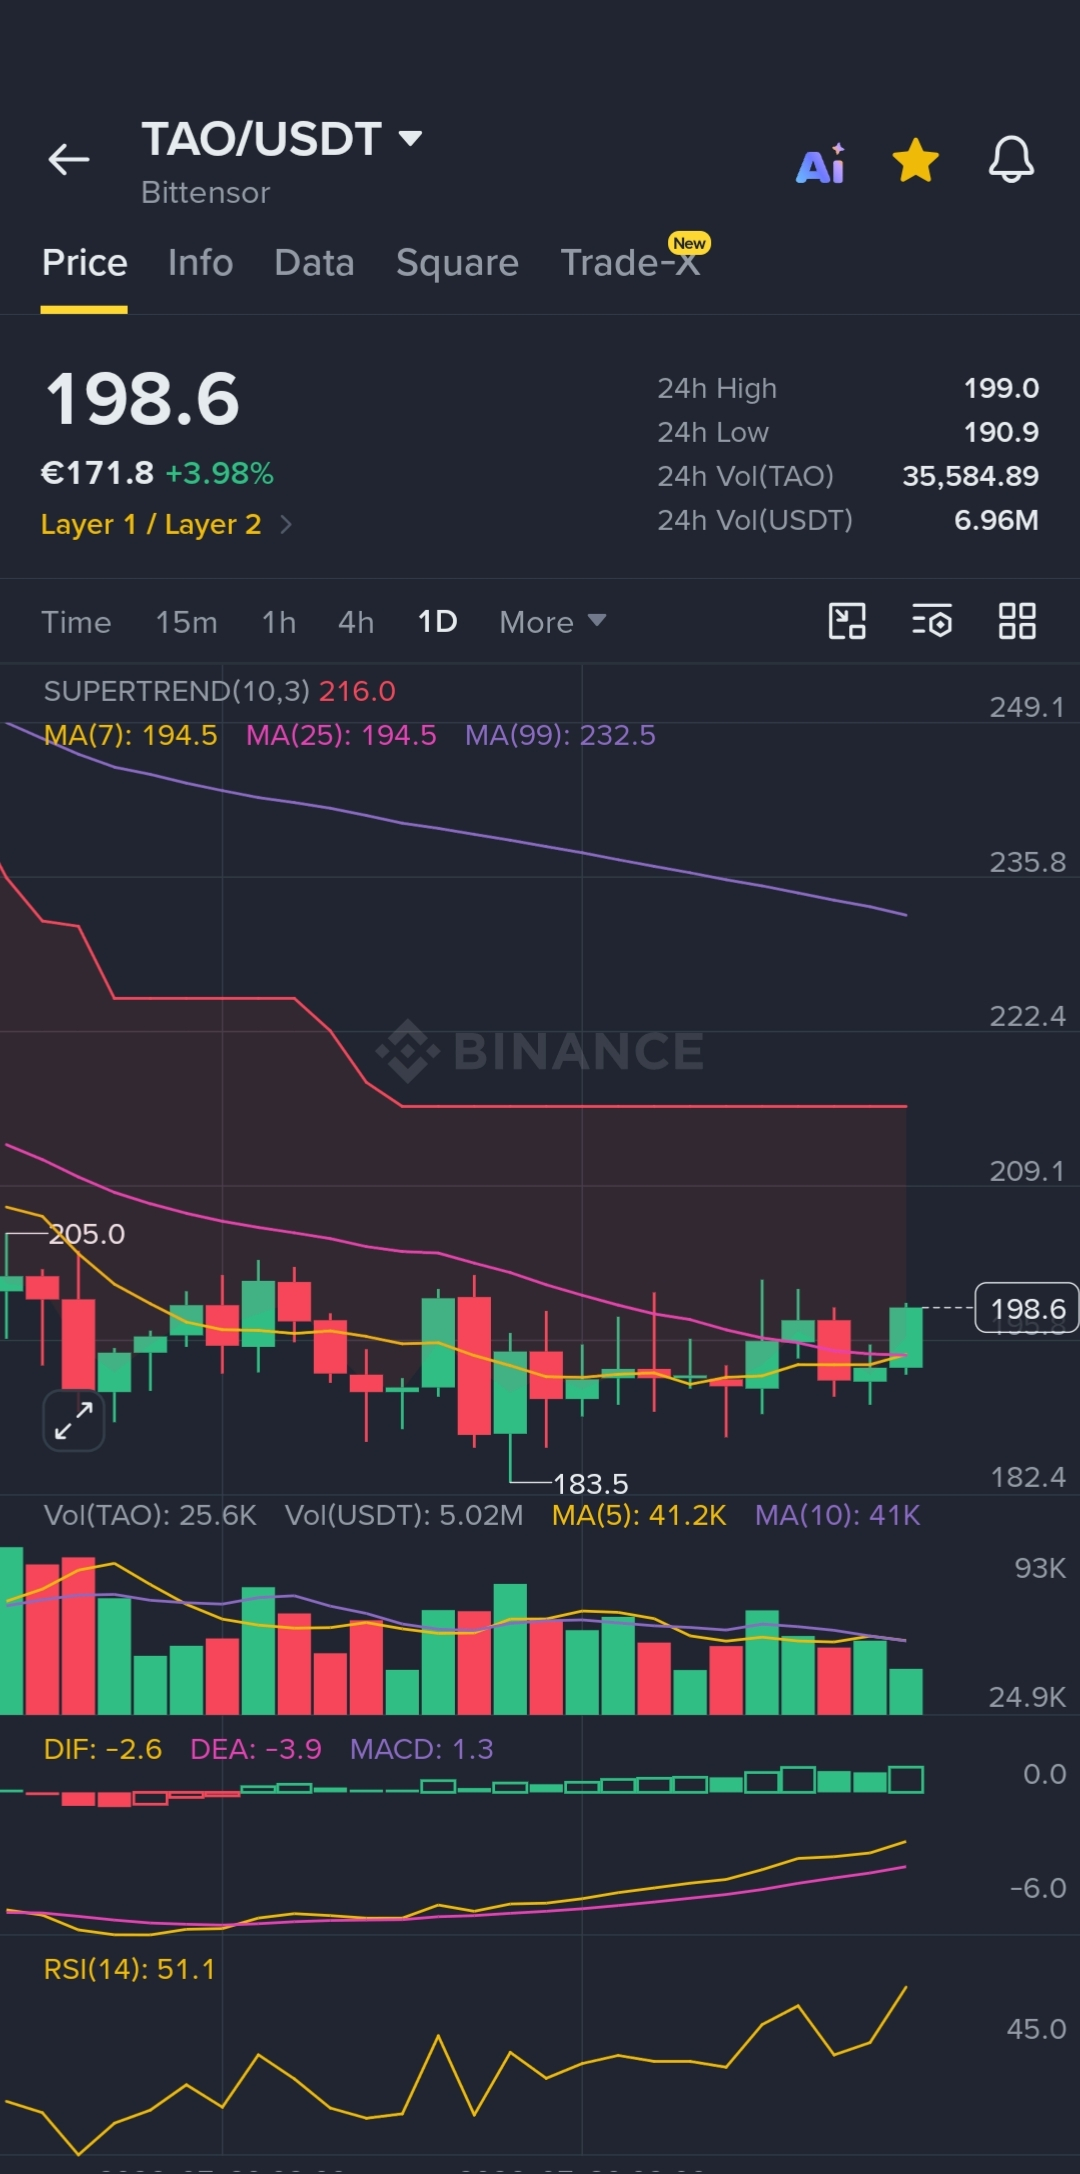The image size is (1080, 2174).
Task: Tap the MA(7): 194.5 label
Action: [130, 735]
